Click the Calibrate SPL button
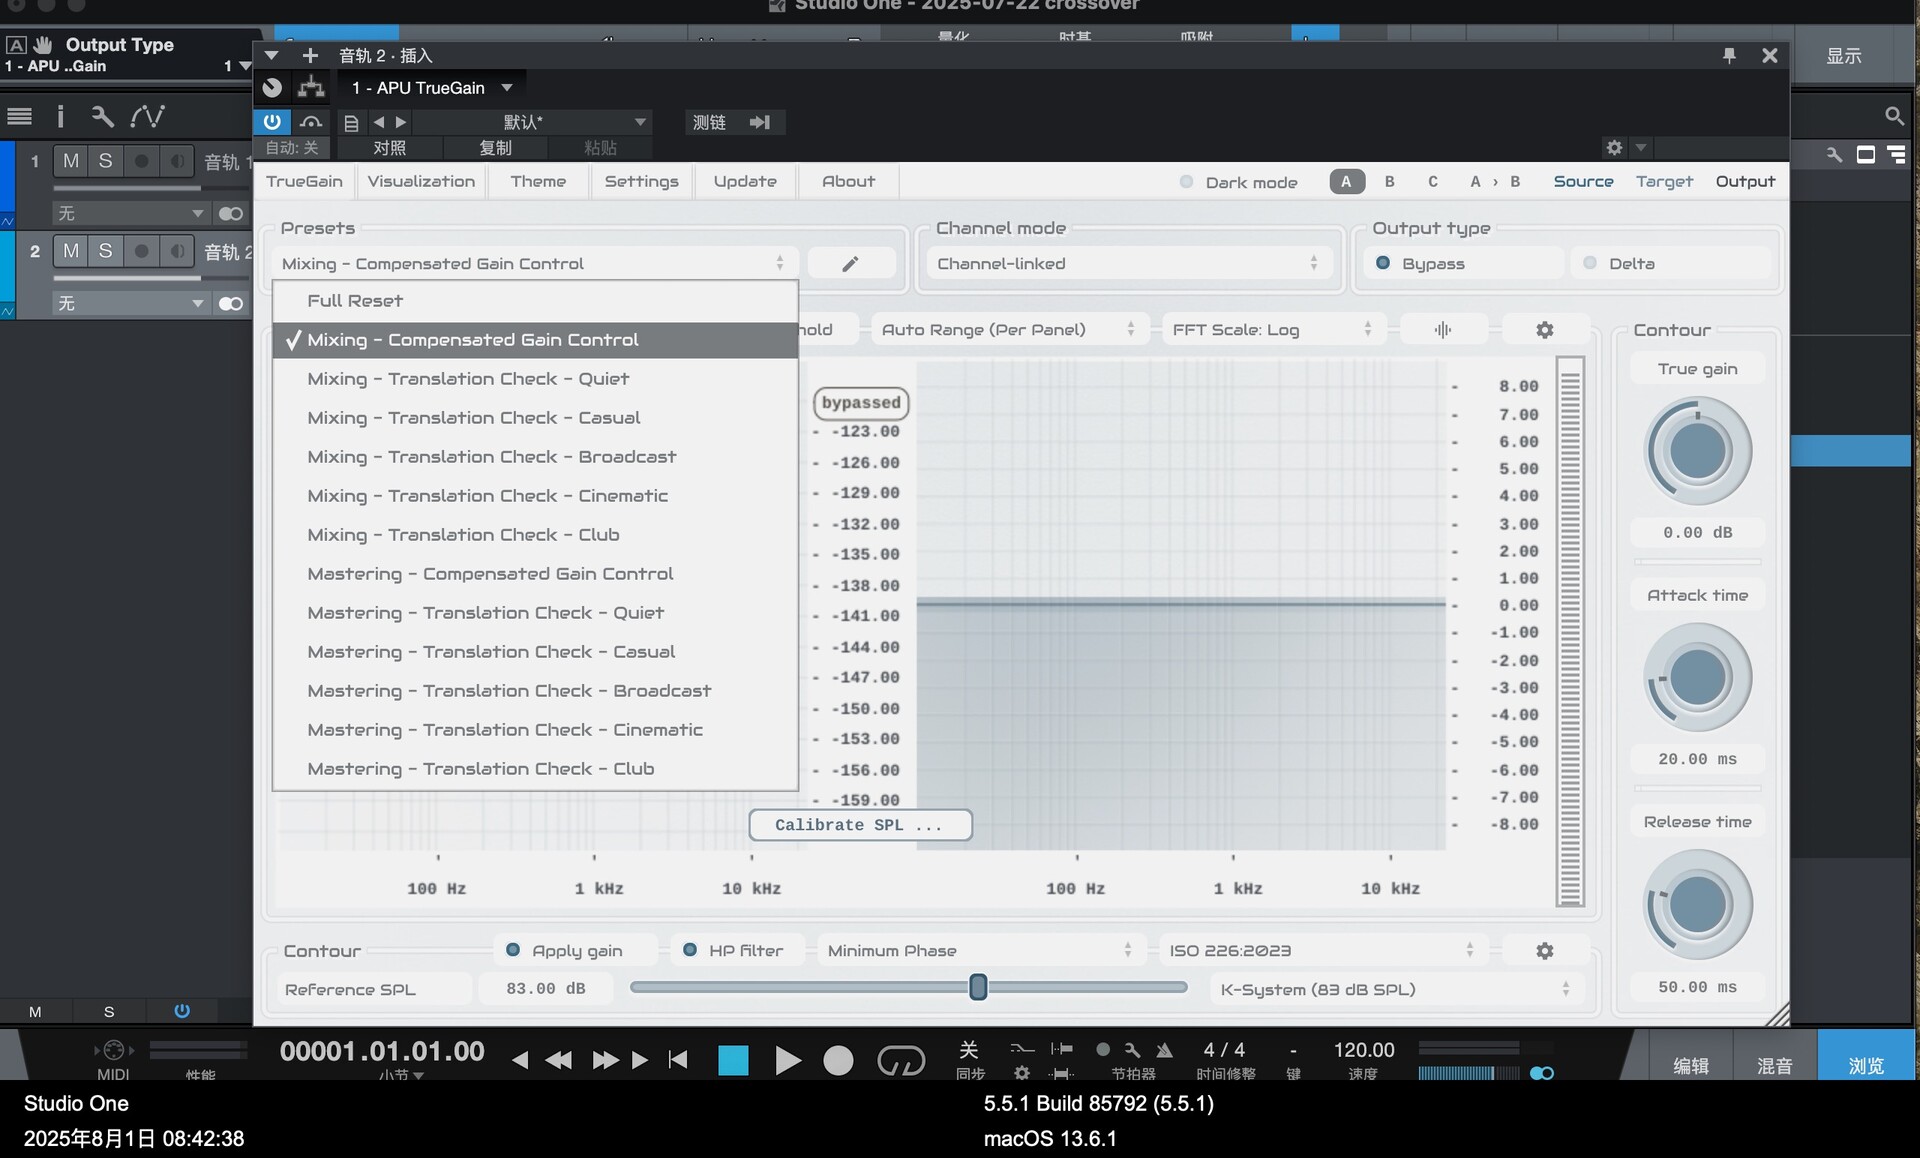This screenshot has height=1158, width=1920. pyautogui.click(x=860, y=825)
